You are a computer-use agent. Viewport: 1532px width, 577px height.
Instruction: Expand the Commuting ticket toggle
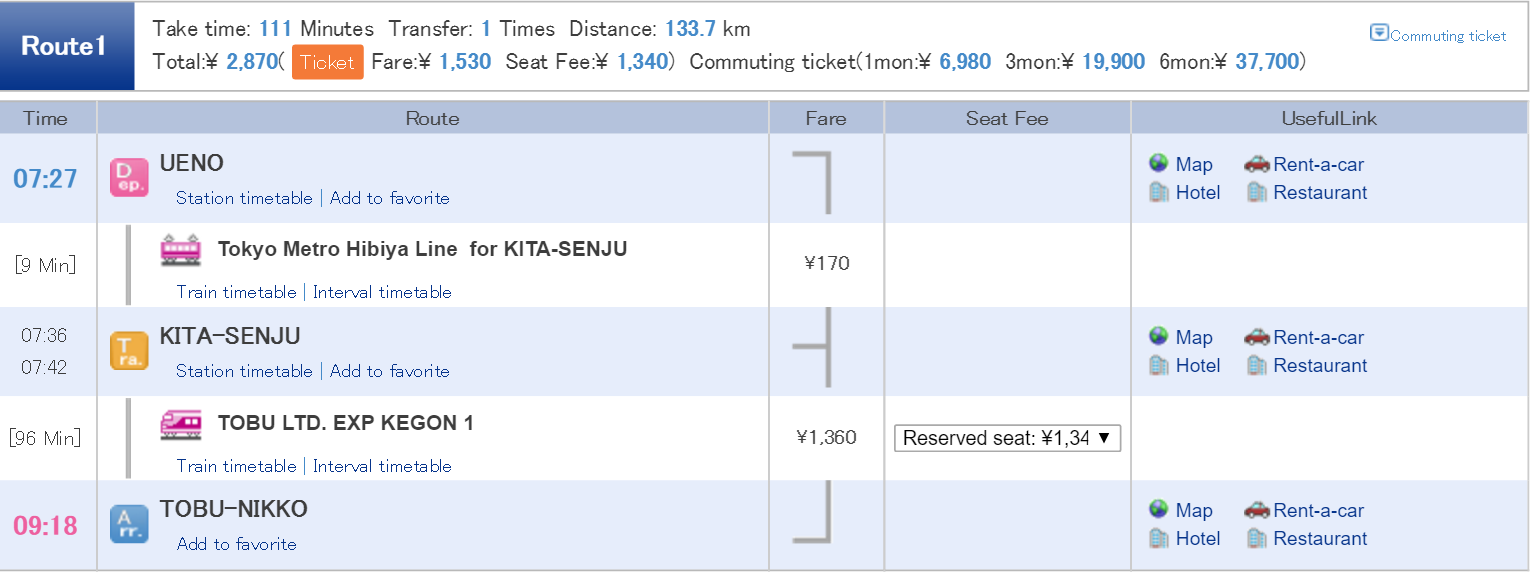click(1438, 35)
